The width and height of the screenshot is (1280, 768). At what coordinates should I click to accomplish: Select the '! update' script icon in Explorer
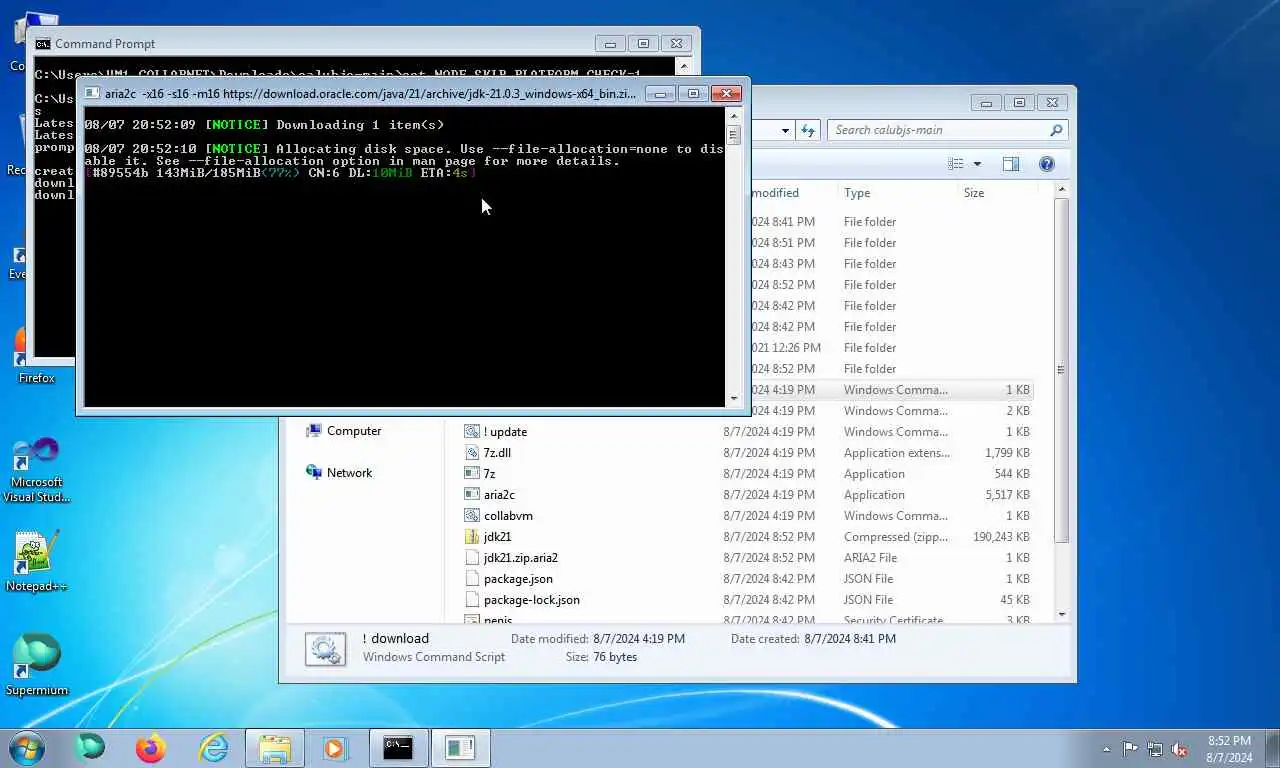pos(473,432)
